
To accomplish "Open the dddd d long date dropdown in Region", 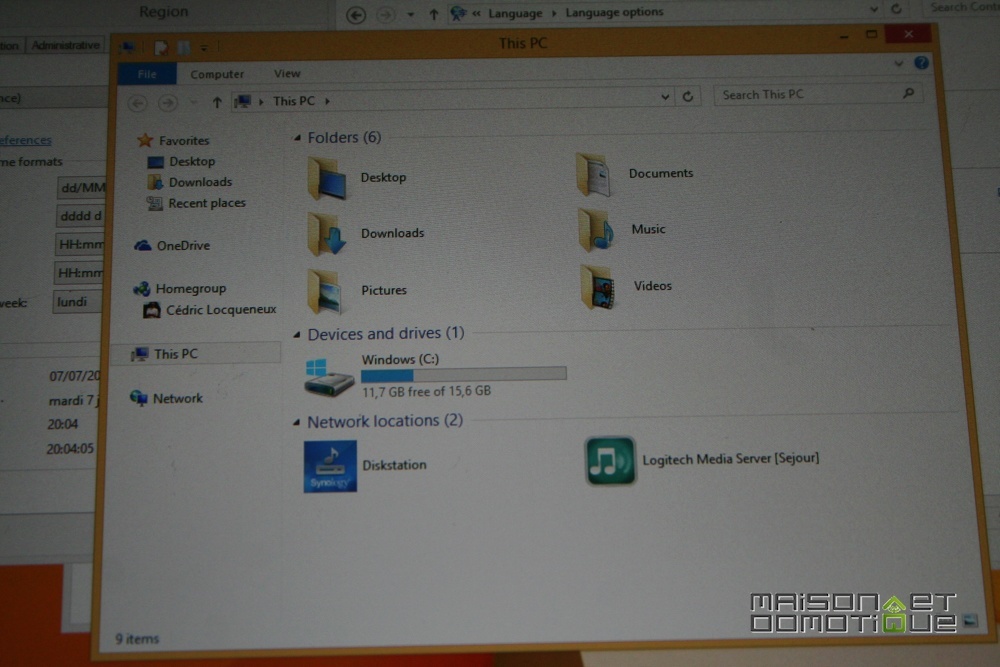I will pyautogui.click(x=80, y=216).
